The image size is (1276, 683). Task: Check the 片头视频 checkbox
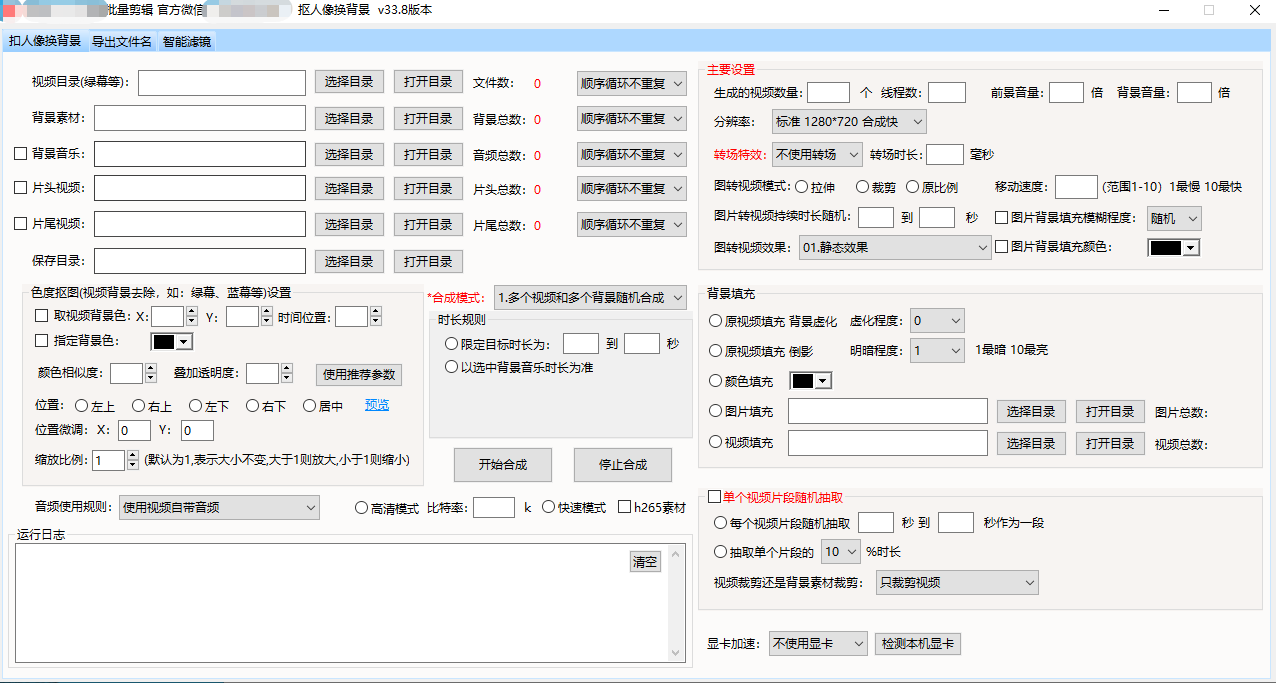[x=20, y=188]
